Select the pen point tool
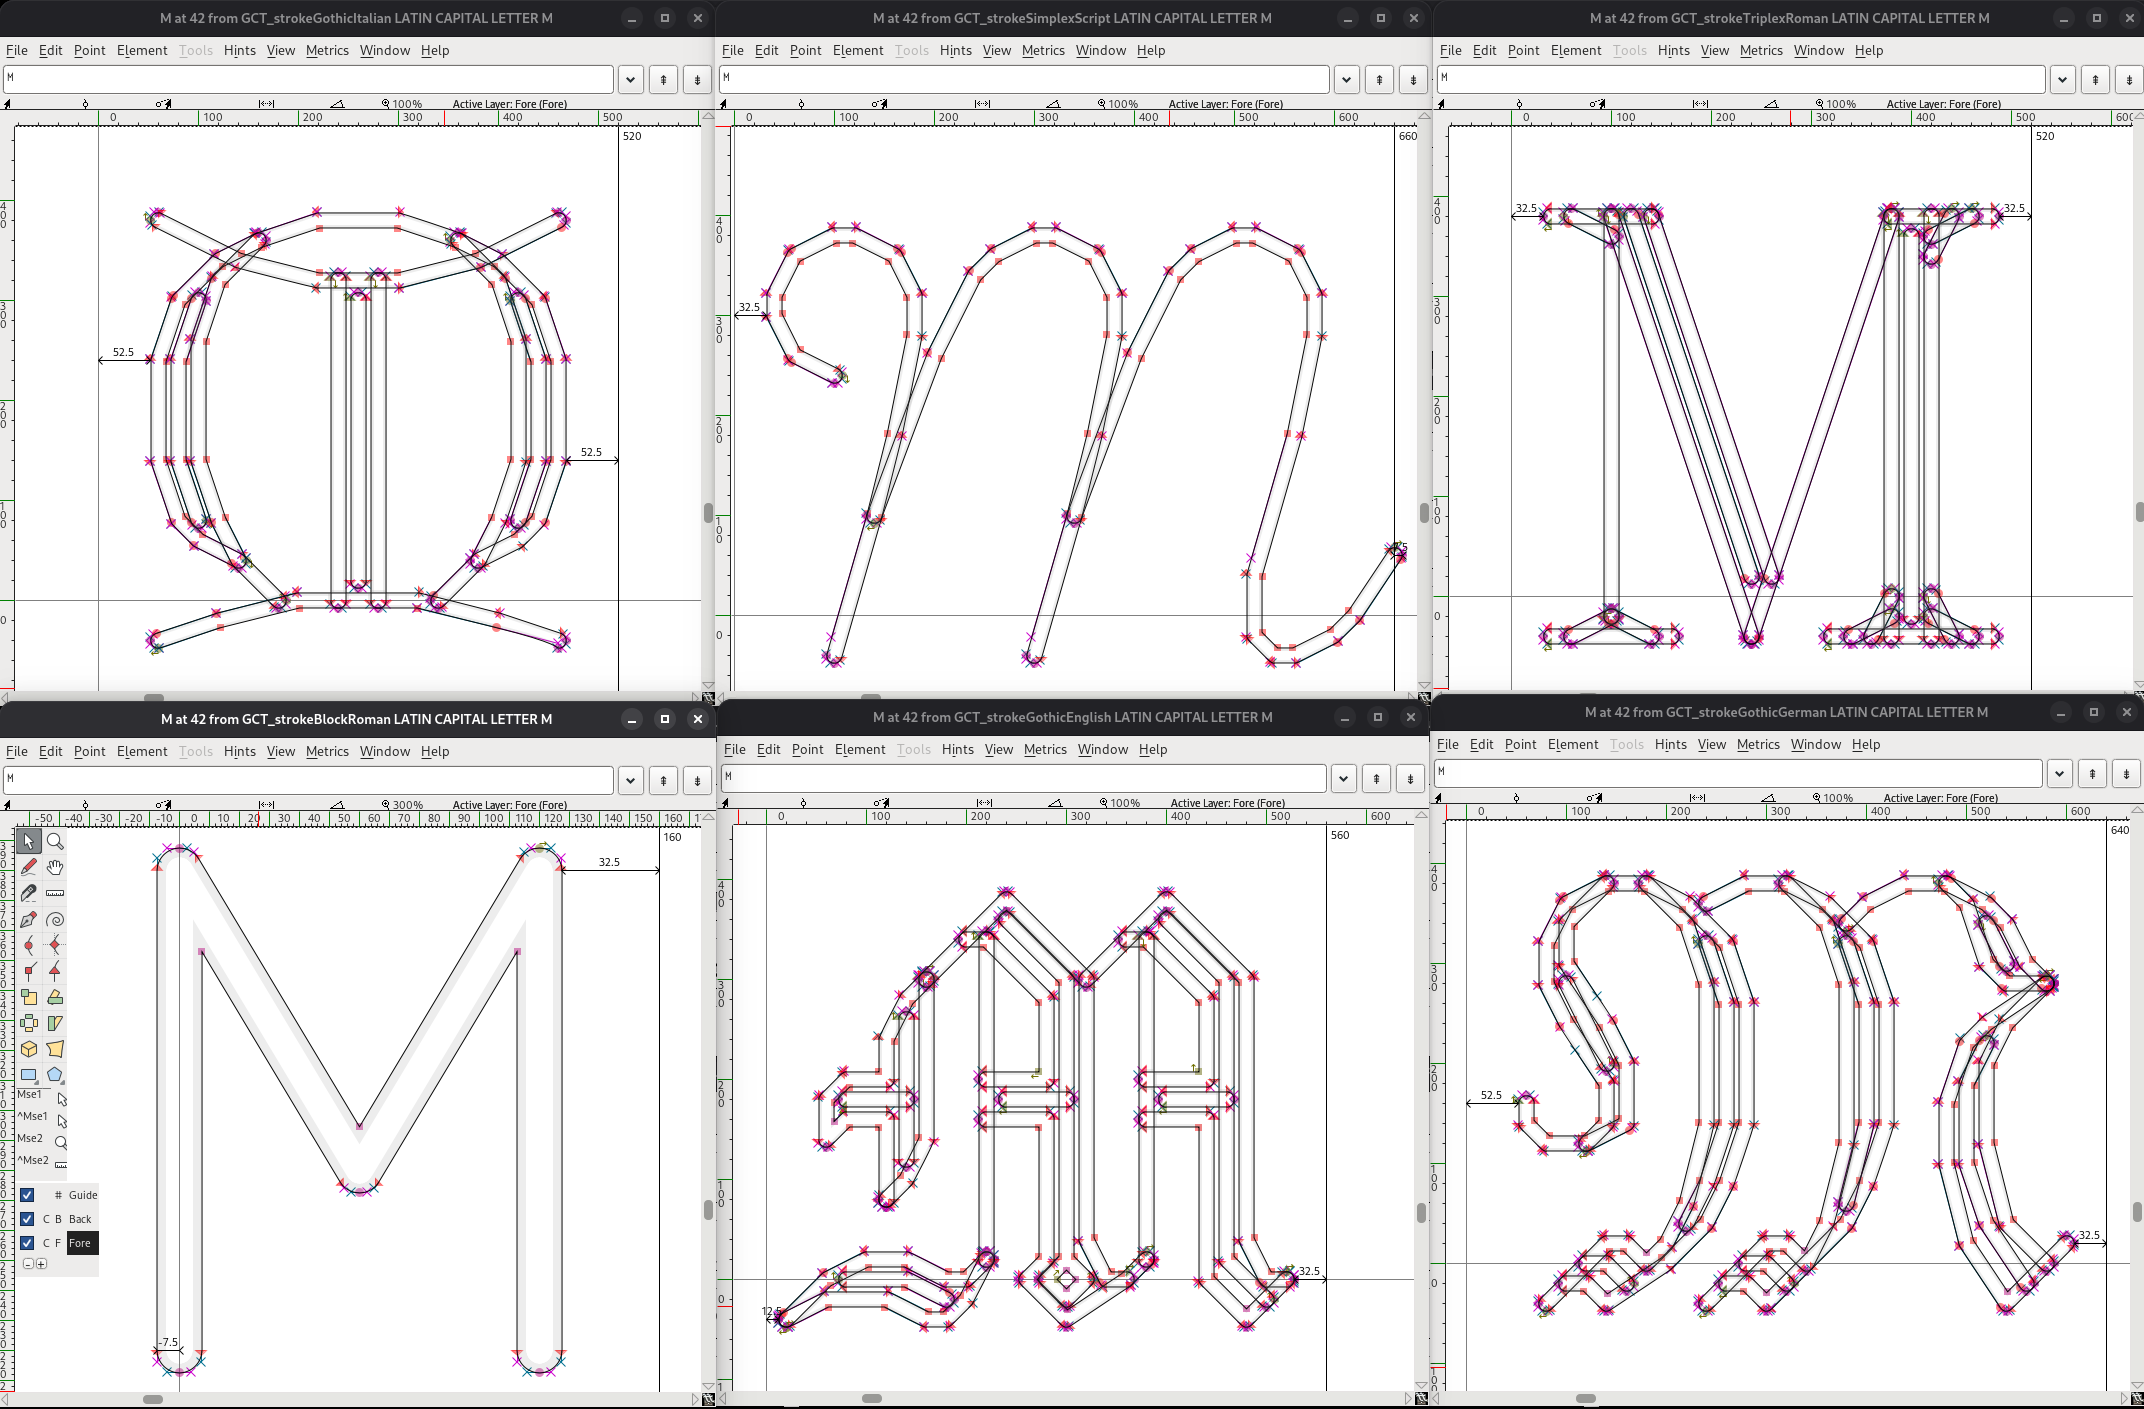This screenshot has width=2144, height=1409. click(29, 920)
